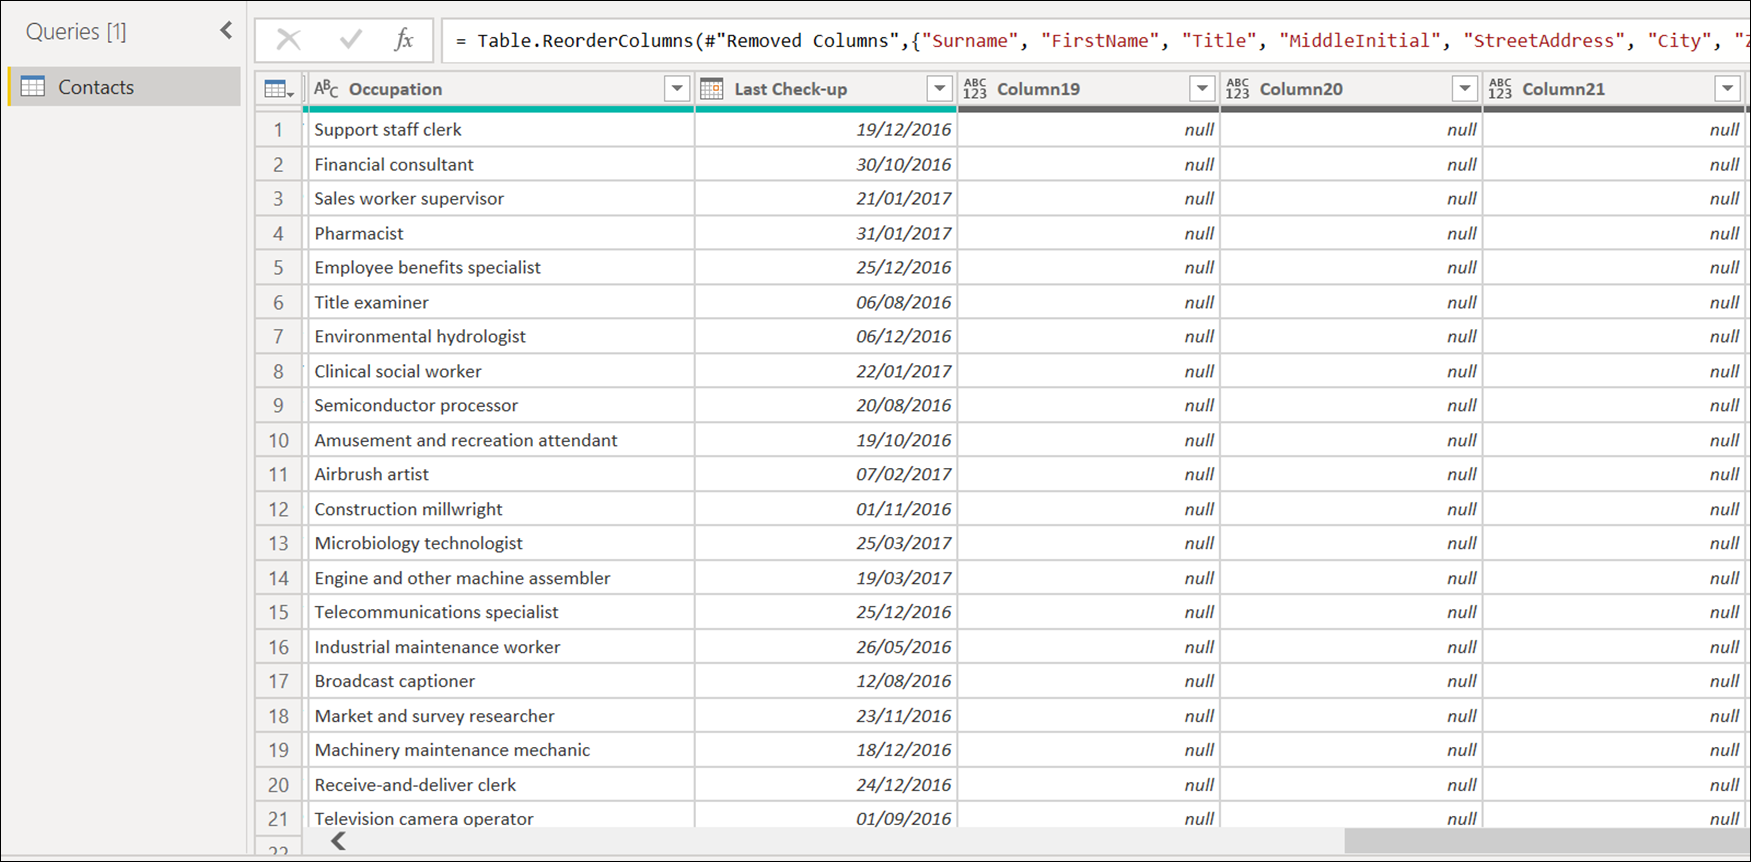Select the Contacts query

pyautogui.click(x=96, y=87)
